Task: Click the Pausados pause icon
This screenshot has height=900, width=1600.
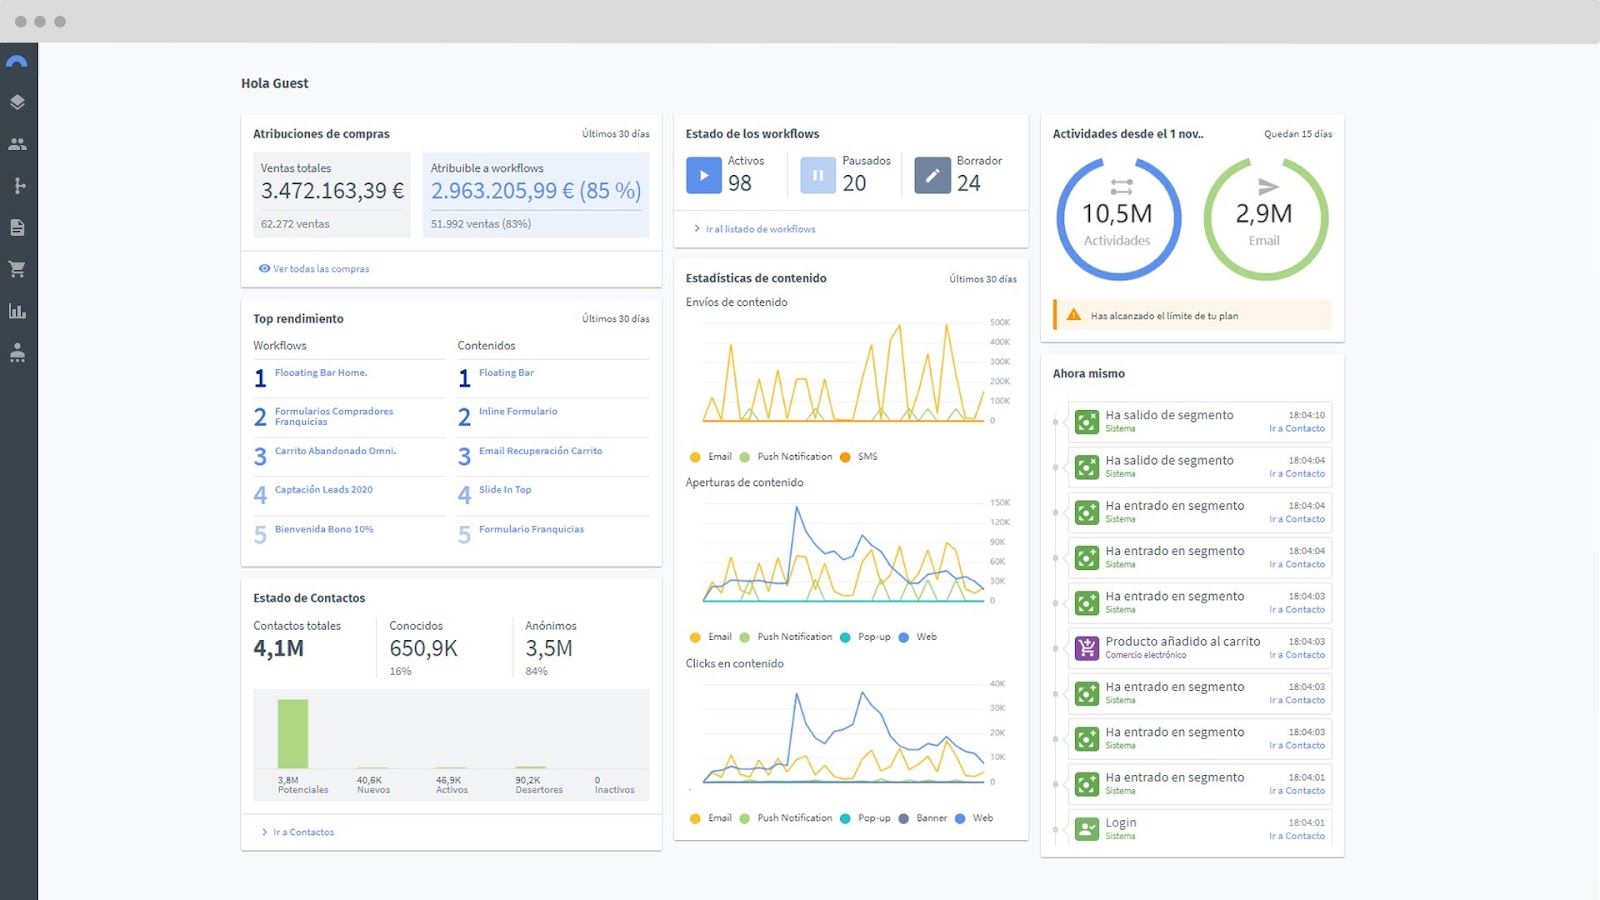Action: pos(818,175)
